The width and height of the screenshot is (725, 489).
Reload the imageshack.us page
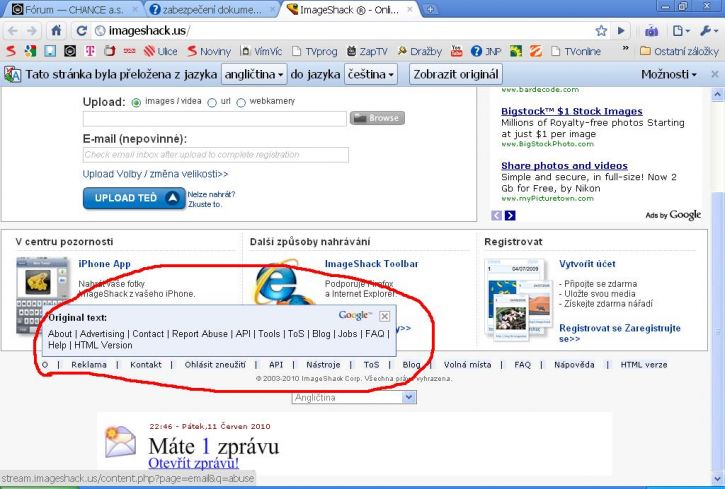[x=81, y=31]
